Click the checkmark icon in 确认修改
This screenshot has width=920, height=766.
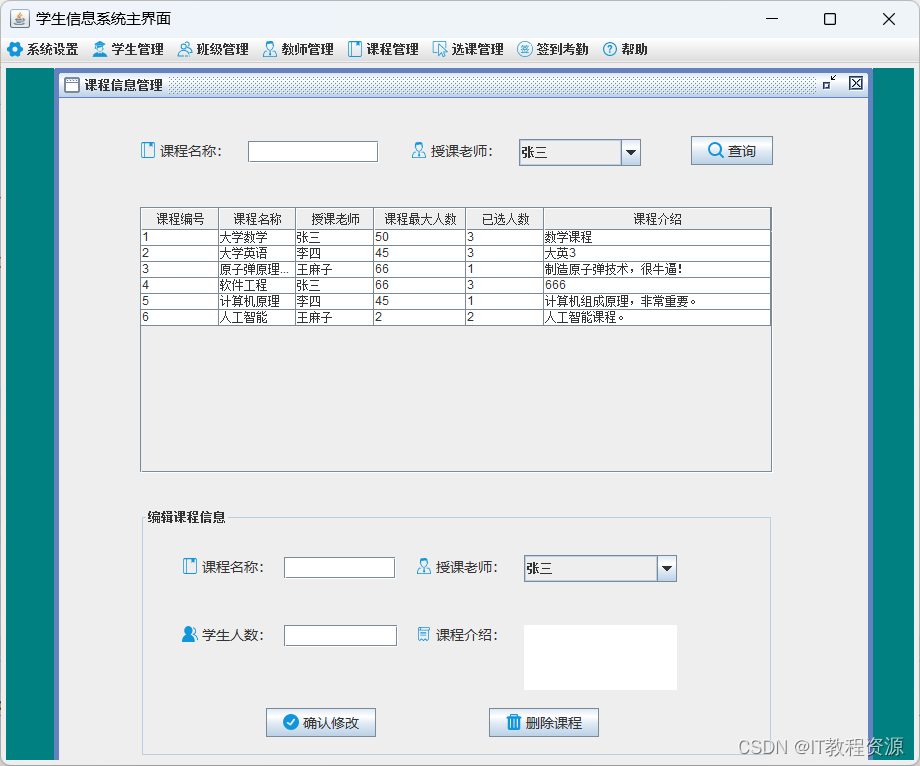pos(290,722)
